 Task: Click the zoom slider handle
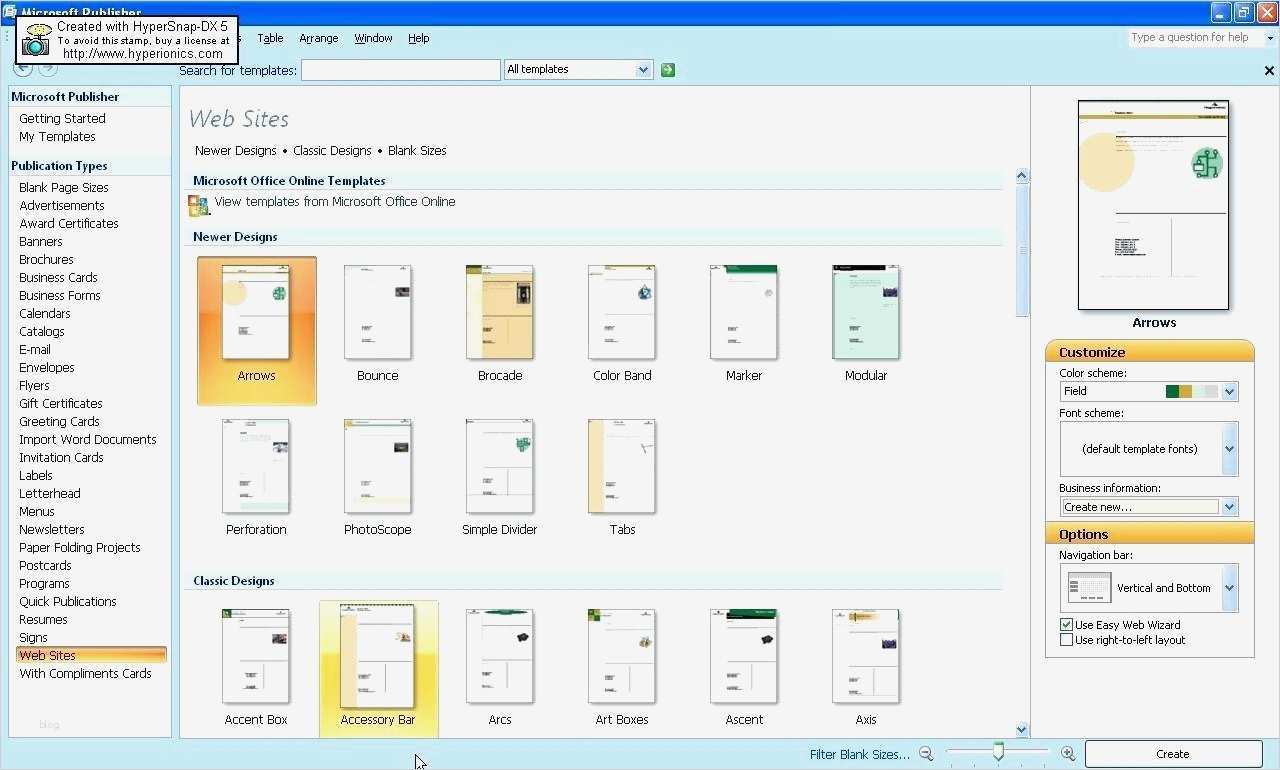pos(998,752)
